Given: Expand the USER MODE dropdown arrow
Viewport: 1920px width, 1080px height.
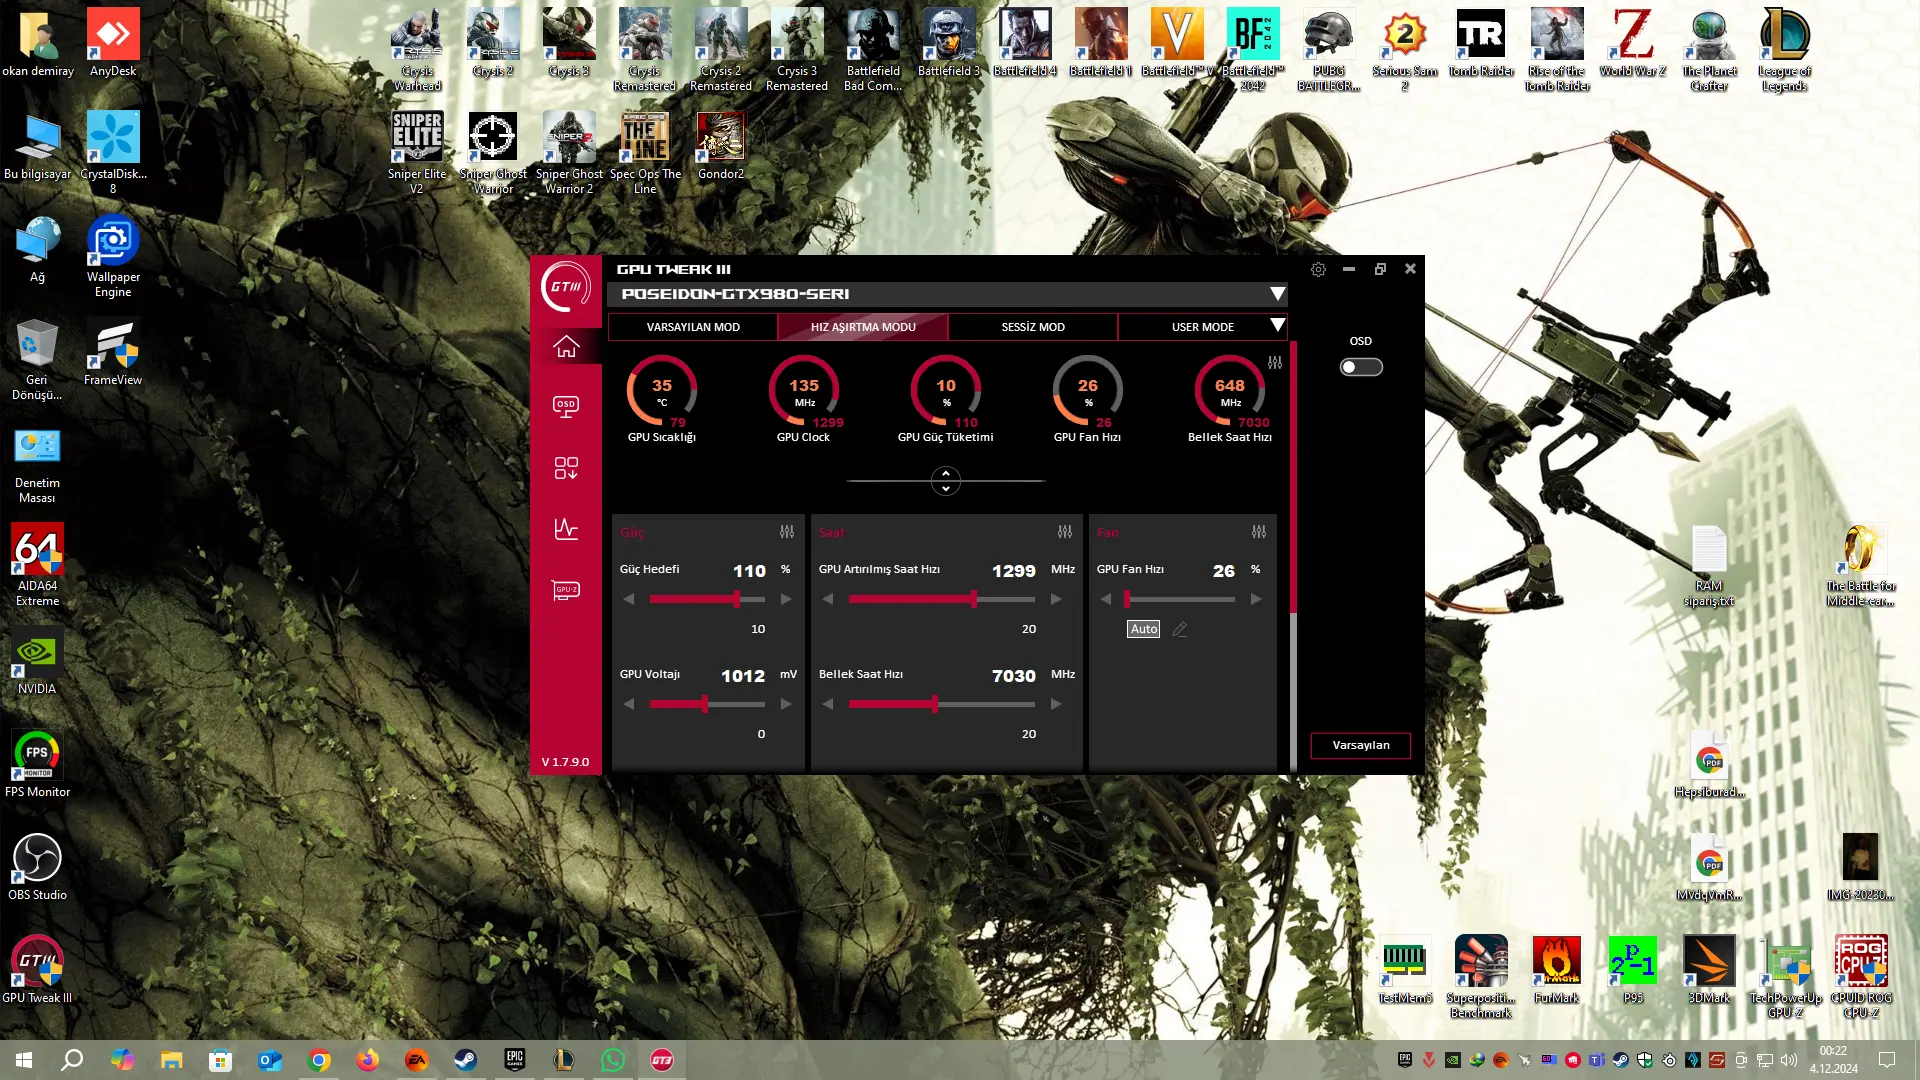Looking at the screenshot, I should point(1277,326).
